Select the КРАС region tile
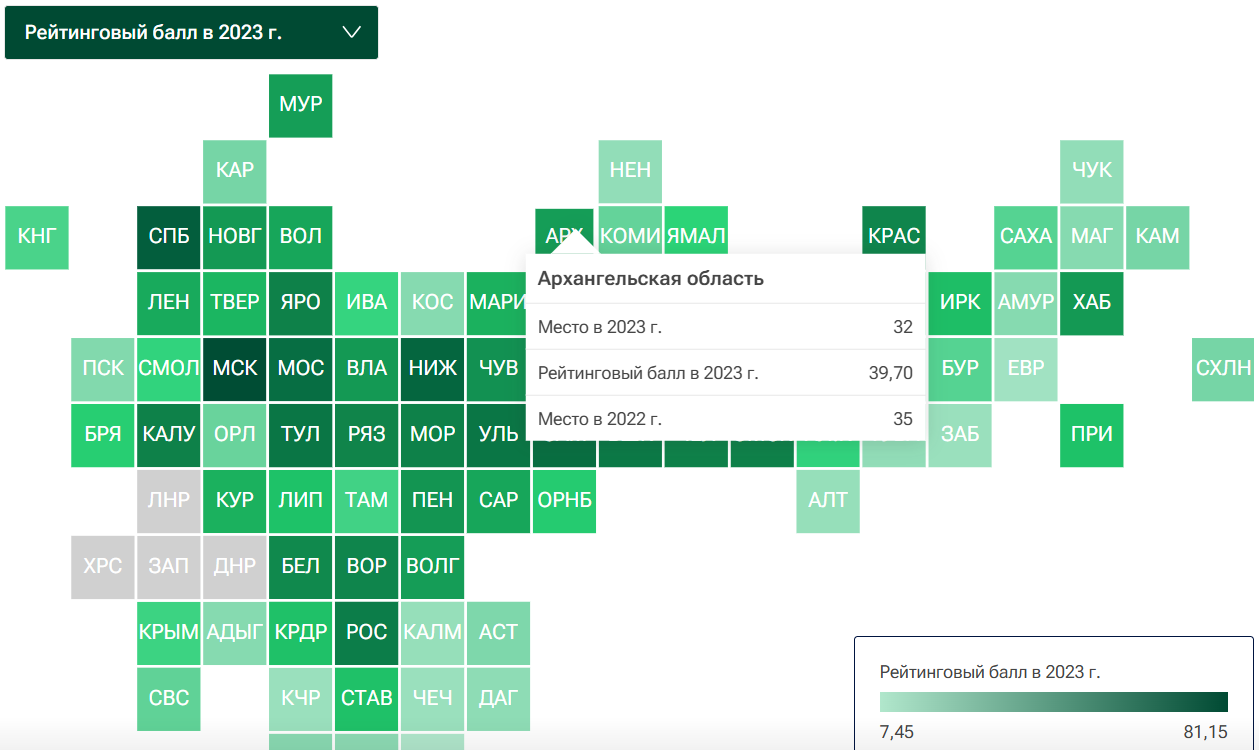This screenshot has width=1259, height=750. tap(894, 237)
